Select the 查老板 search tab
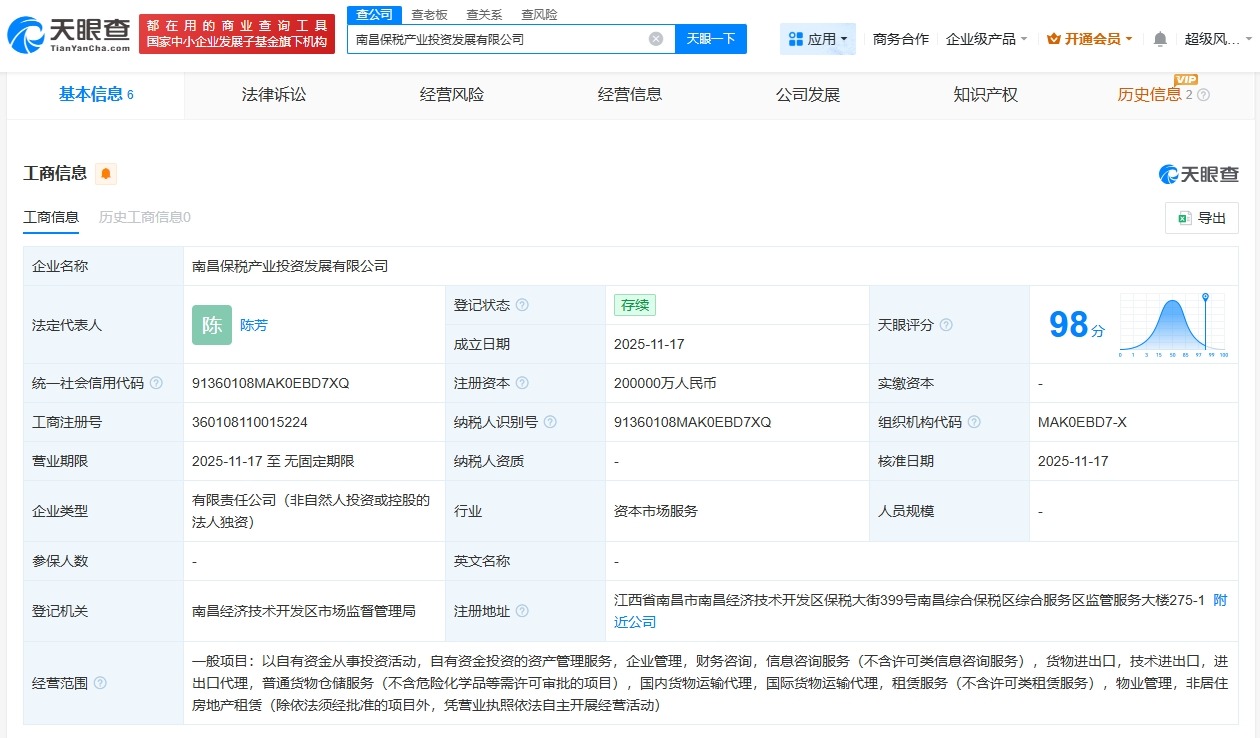Image resolution: width=1260 pixels, height=738 pixels. click(x=429, y=14)
